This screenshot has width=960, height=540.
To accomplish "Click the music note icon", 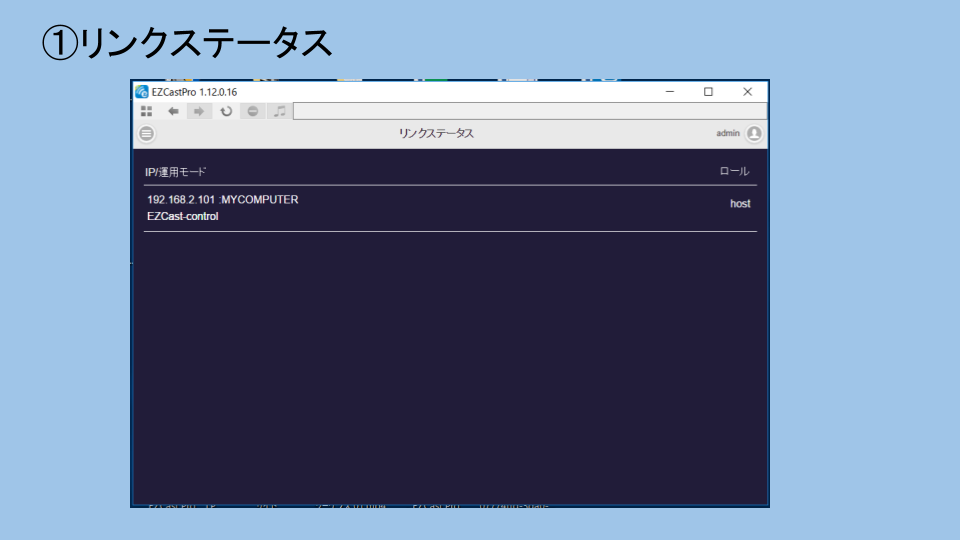I will [x=280, y=111].
